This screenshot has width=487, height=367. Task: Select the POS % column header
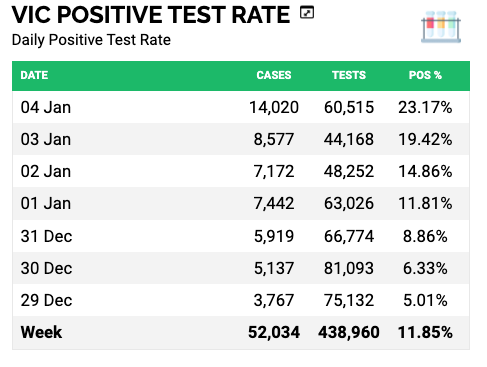pyautogui.click(x=425, y=75)
